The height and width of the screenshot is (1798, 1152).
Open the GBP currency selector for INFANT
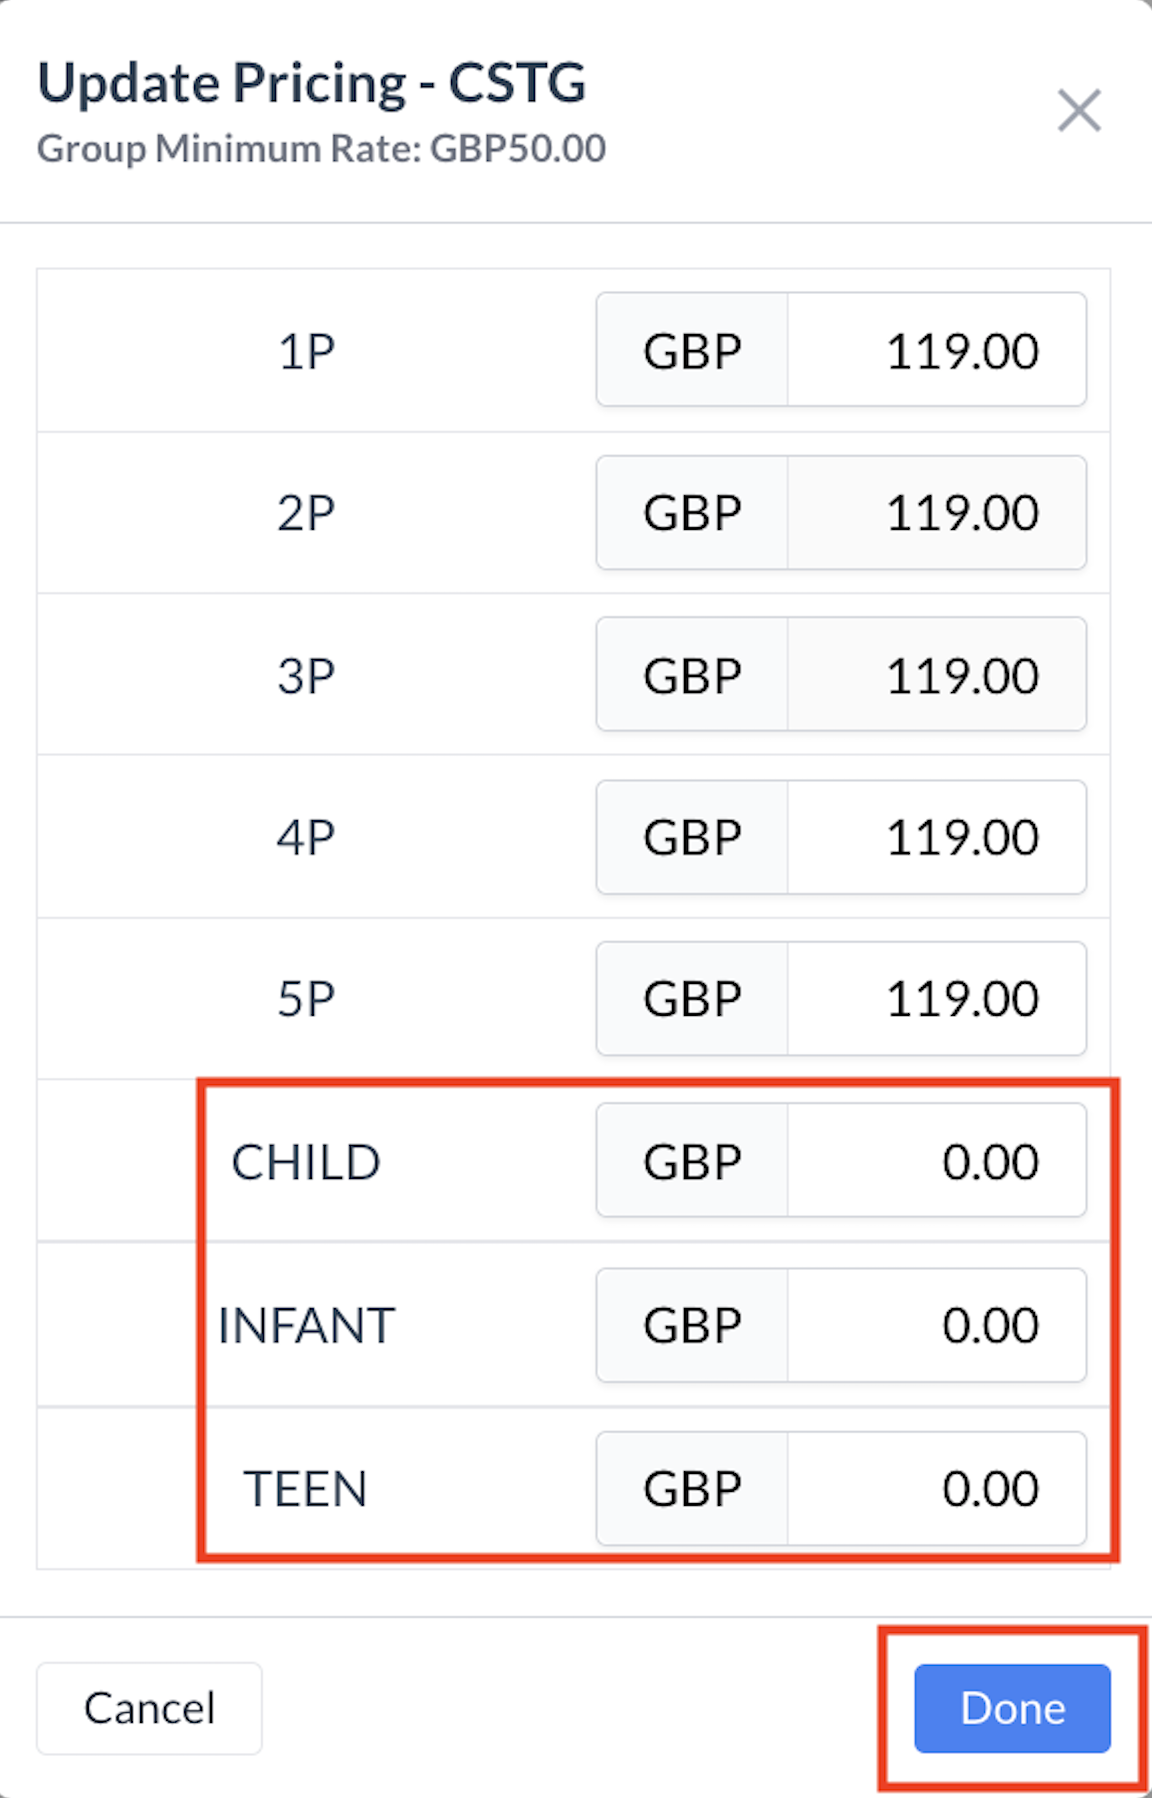[691, 1325]
